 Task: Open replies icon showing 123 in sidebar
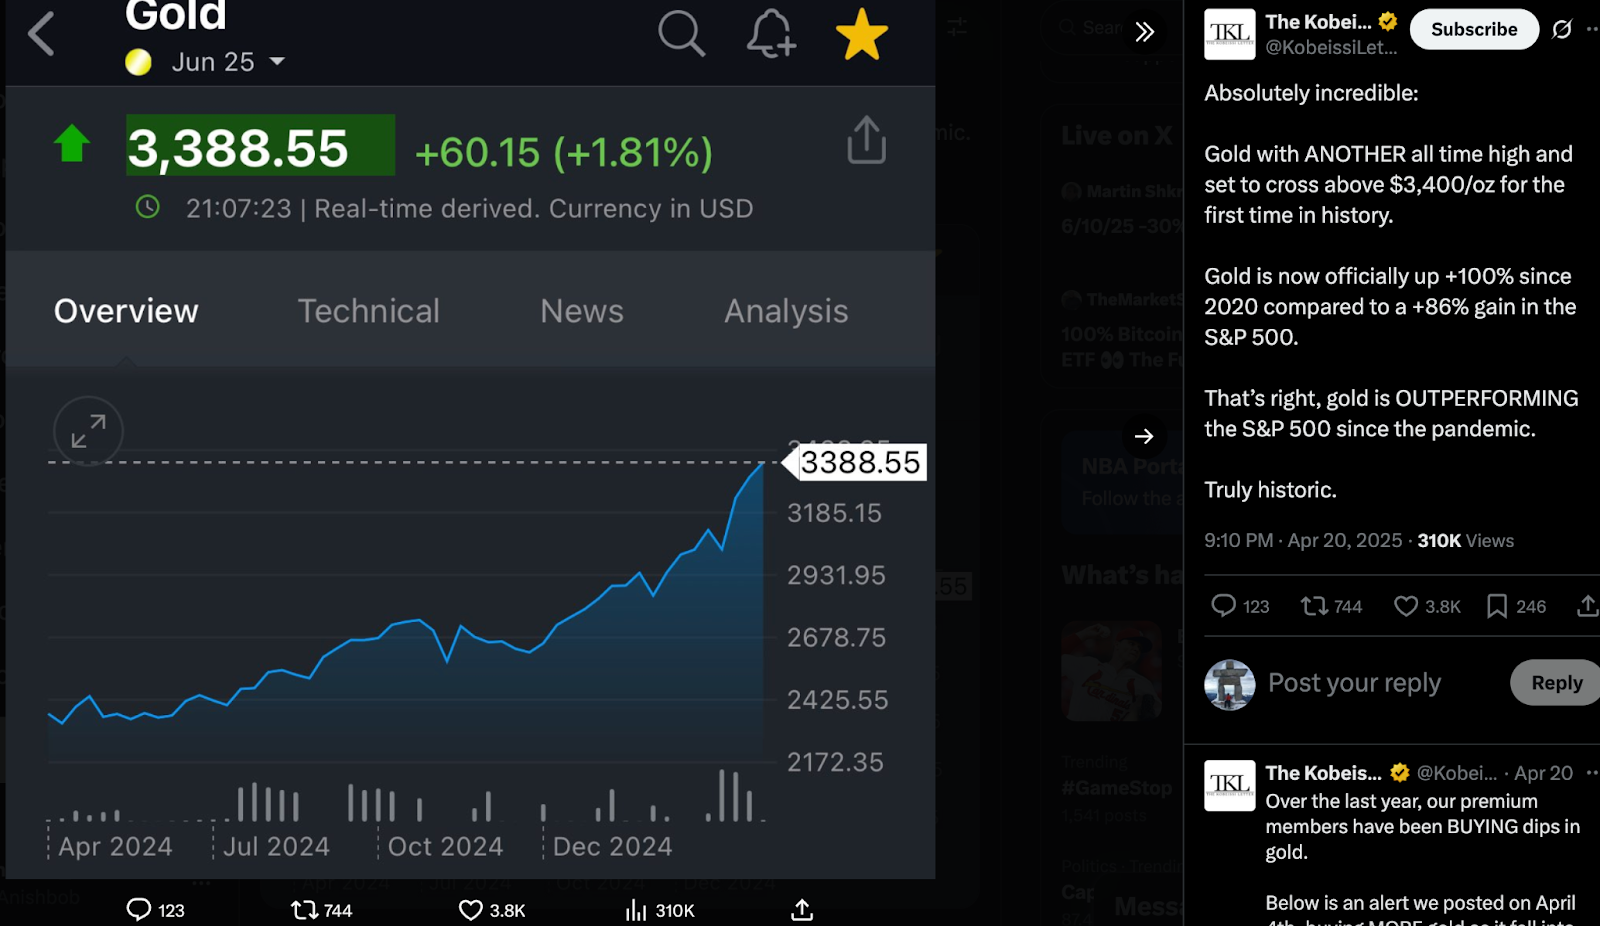1224,606
